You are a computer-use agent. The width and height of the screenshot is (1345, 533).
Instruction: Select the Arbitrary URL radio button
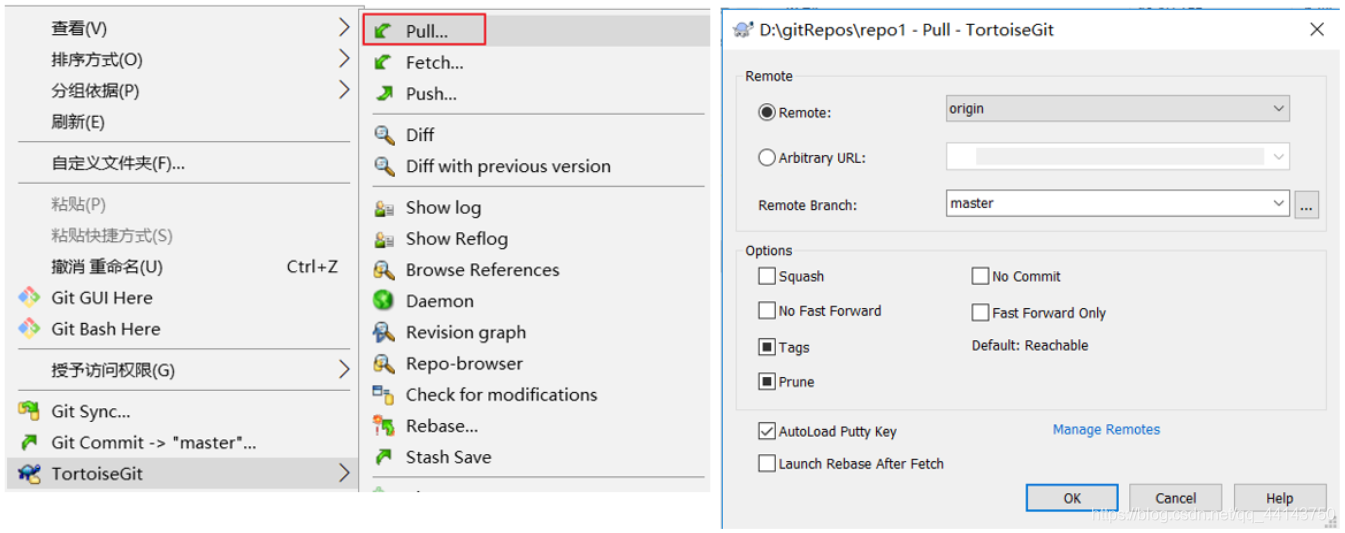[767, 157]
